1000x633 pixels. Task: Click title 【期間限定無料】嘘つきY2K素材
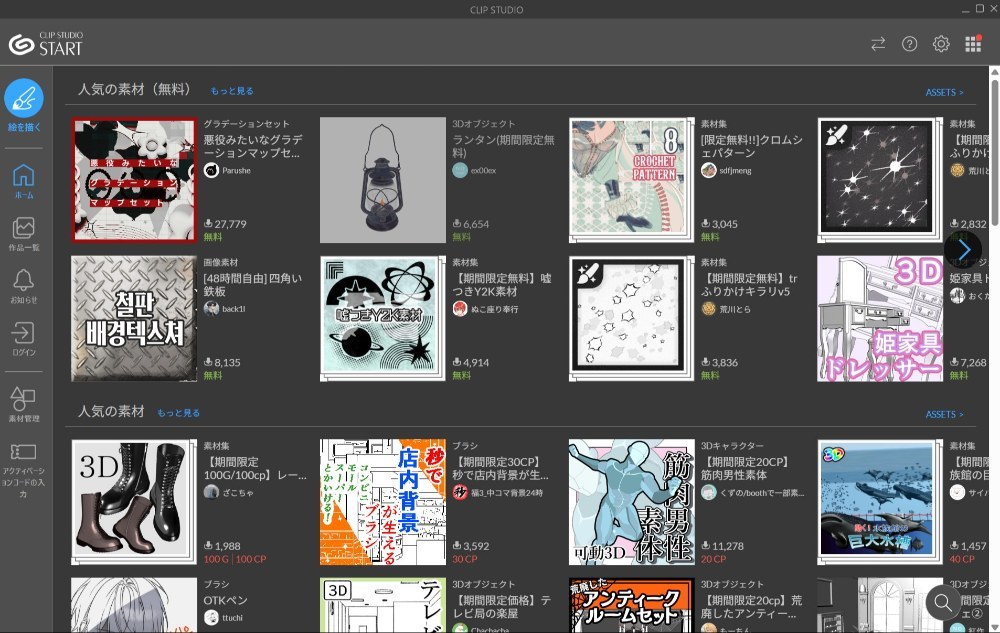pyautogui.click(x=502, y=284)
